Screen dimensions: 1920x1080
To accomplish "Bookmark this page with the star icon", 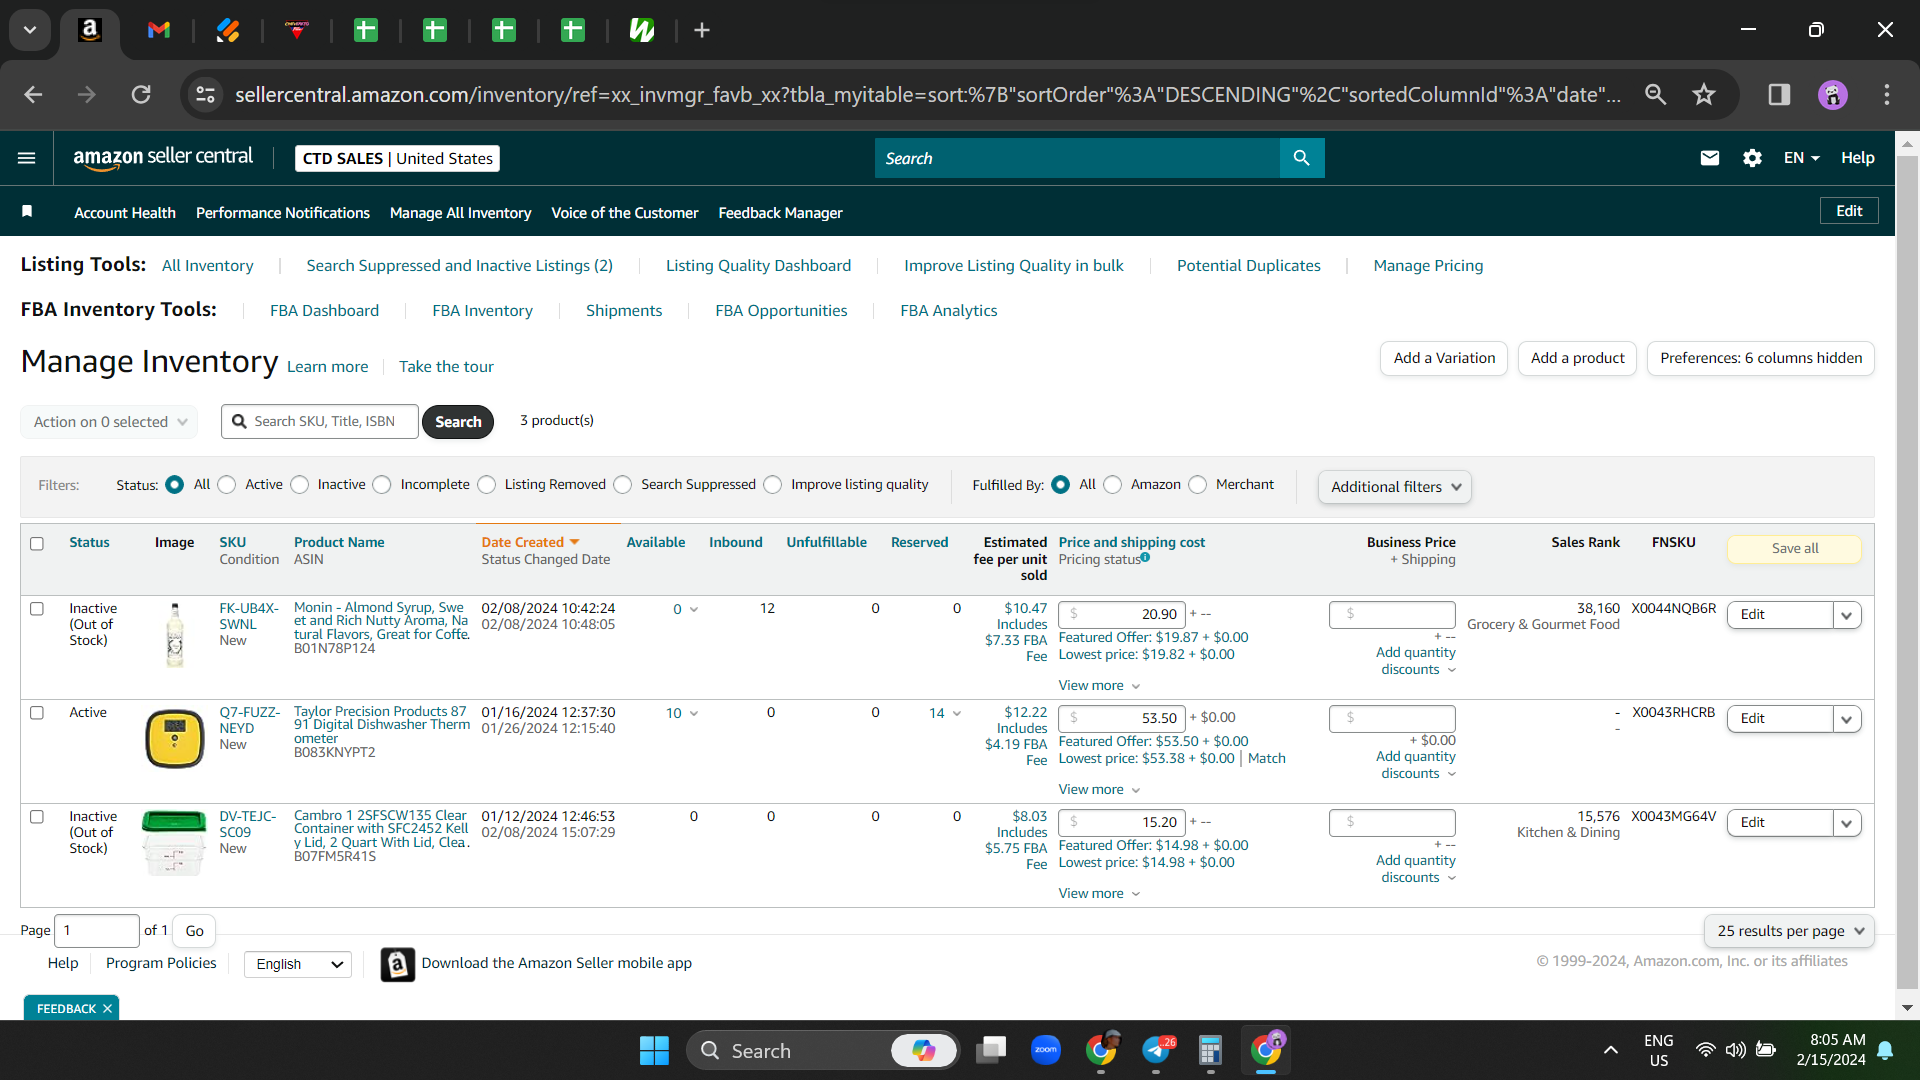I will (x=1704, y=95).
